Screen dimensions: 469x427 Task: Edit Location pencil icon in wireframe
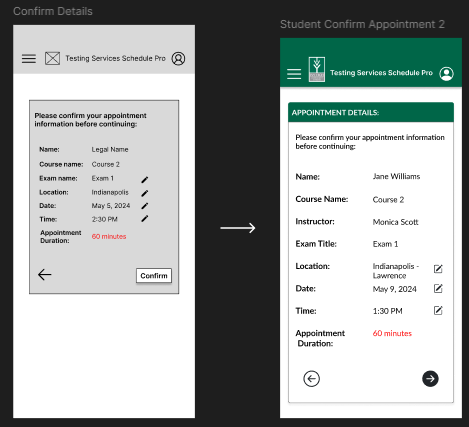pos(144,193)
